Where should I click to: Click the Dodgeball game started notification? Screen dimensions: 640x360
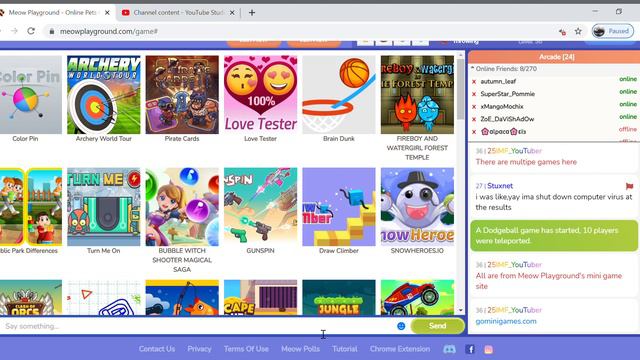pos(553,236)
